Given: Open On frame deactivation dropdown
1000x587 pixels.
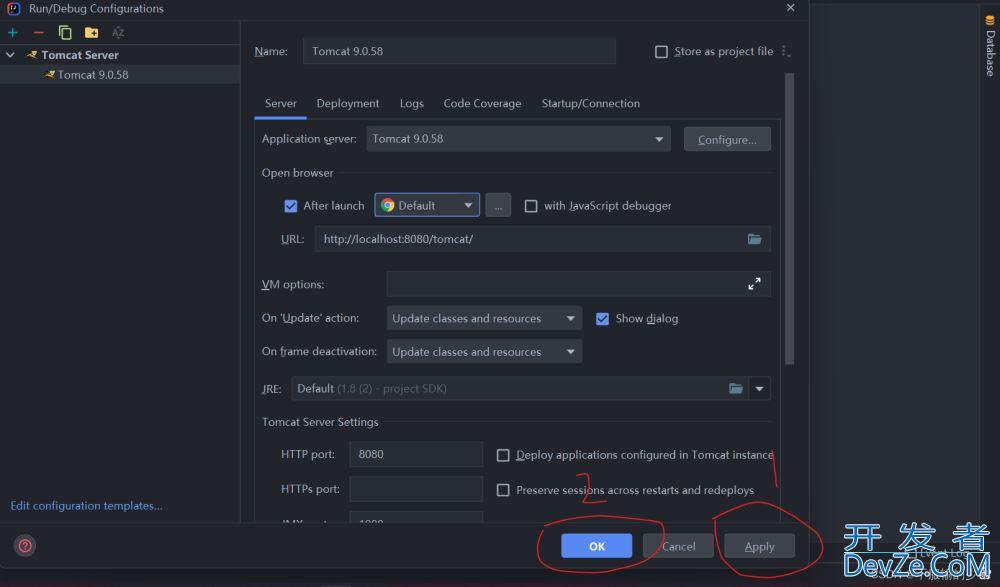Looking at the screenshot, I should click(x=485, y=352).
